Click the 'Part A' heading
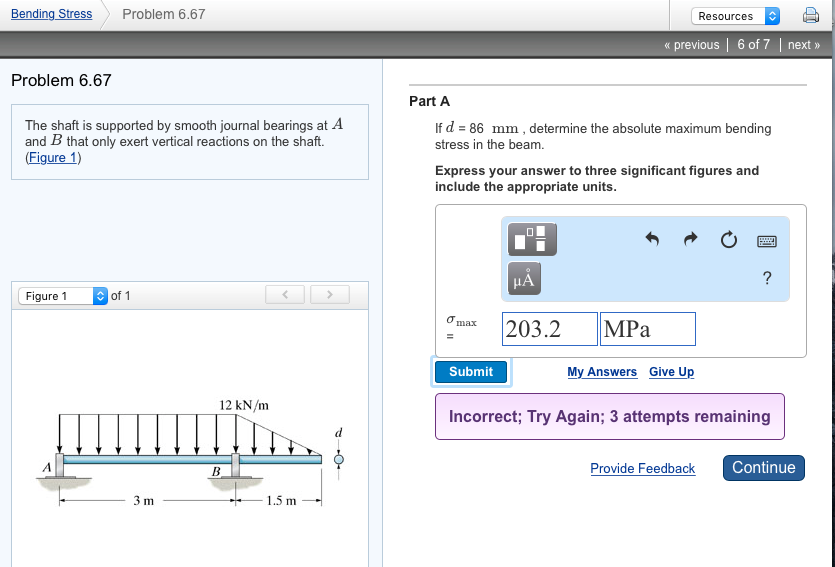Viewport: 835px width, 567px height. coord(429,101)
